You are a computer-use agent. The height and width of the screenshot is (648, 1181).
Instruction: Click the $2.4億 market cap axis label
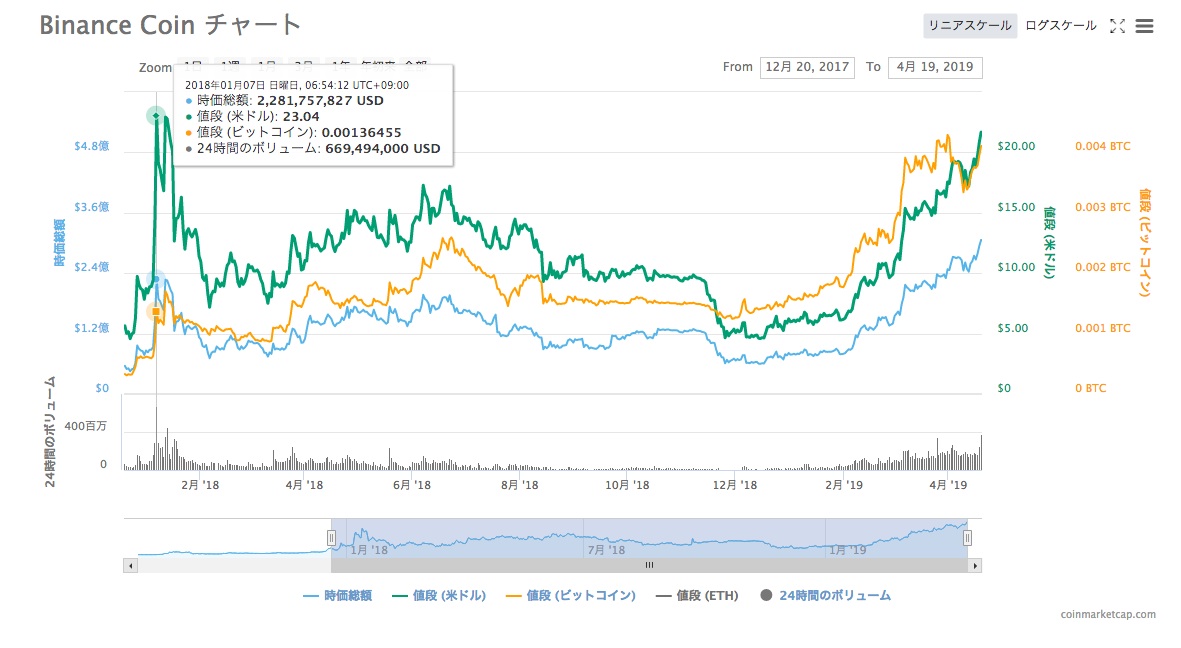tap(91, 267)
